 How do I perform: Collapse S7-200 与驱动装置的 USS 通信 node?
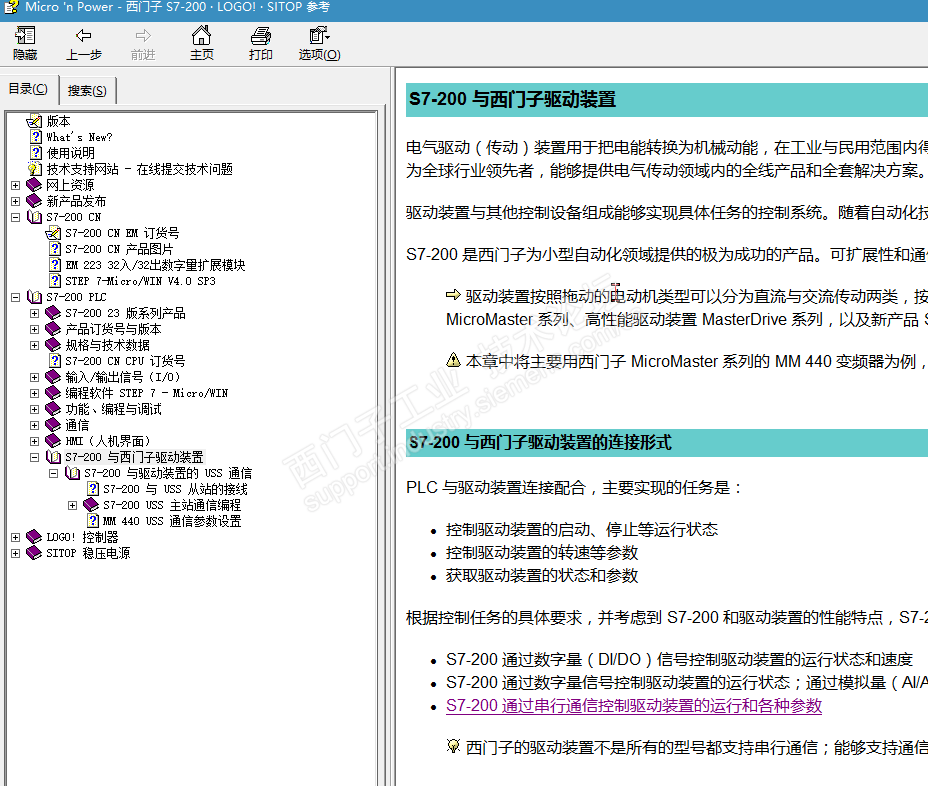click(53, 473)
